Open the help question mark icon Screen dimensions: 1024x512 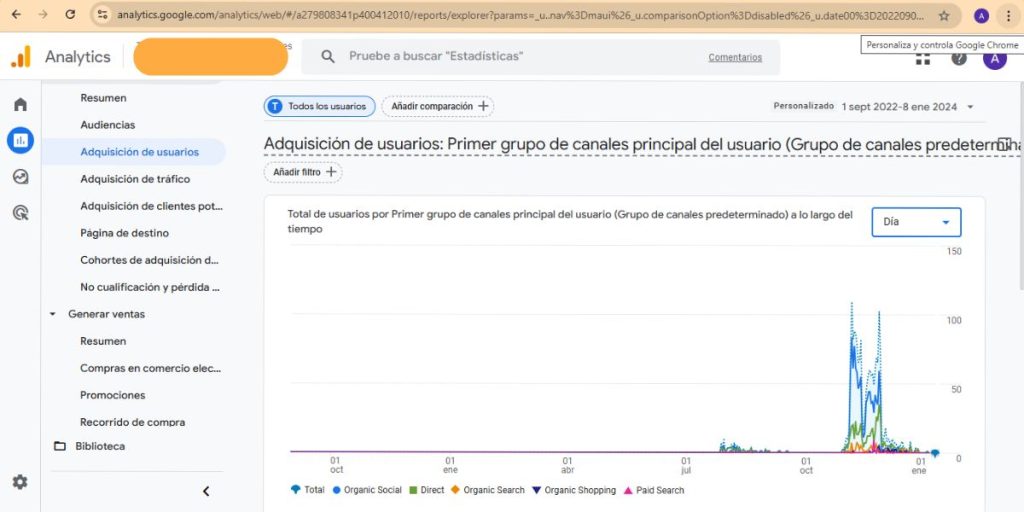pos(959,58)
